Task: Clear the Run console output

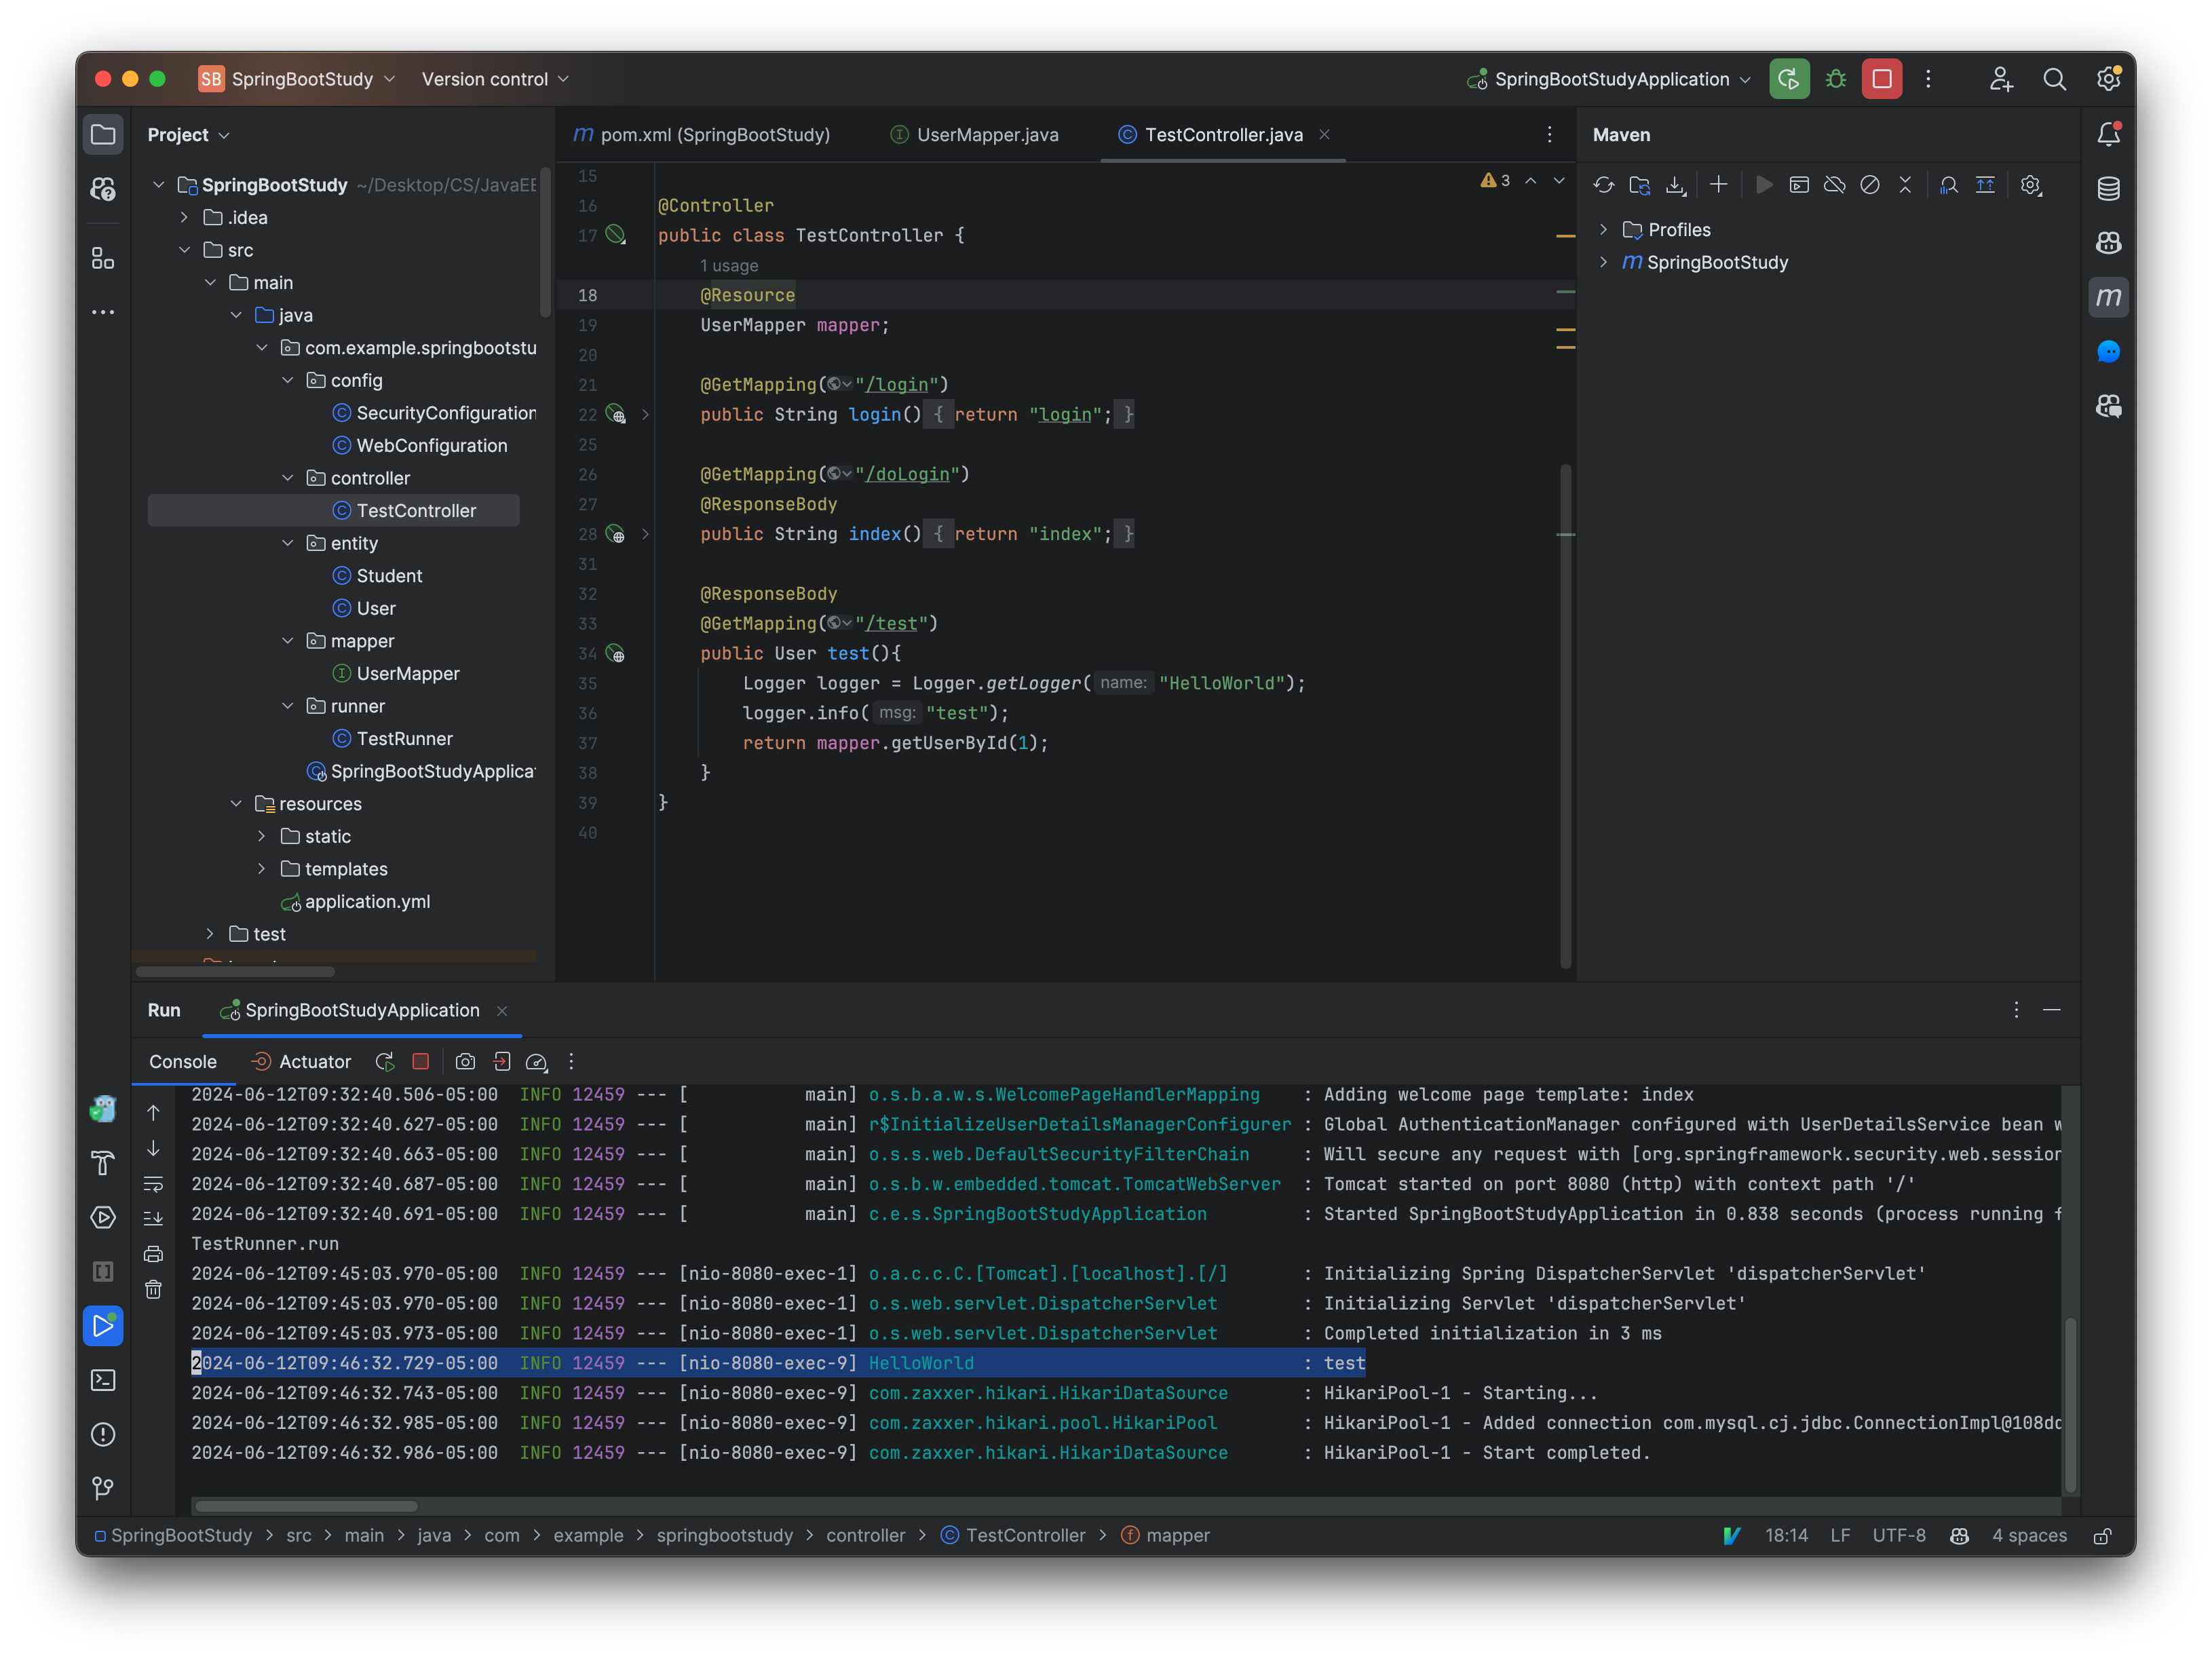Action: (154, 1290)
